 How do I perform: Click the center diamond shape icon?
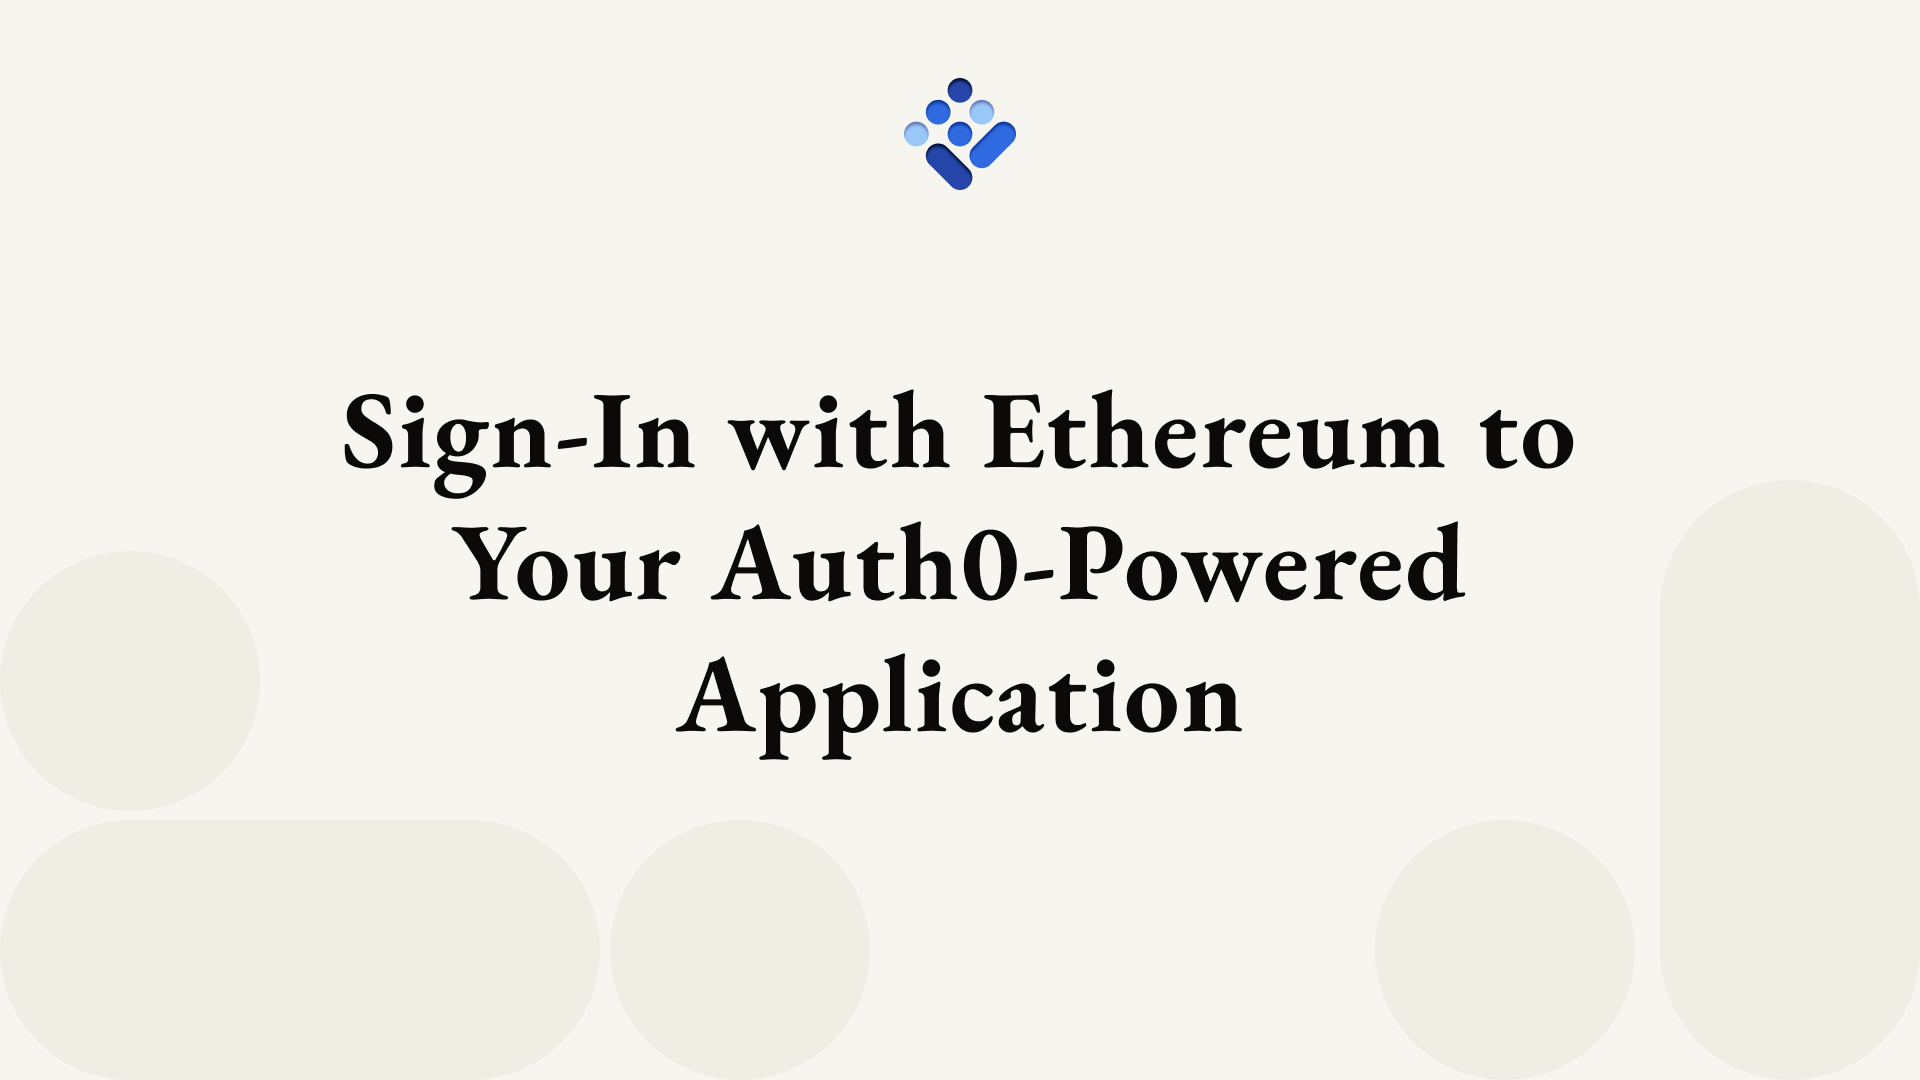pos(960,132)
